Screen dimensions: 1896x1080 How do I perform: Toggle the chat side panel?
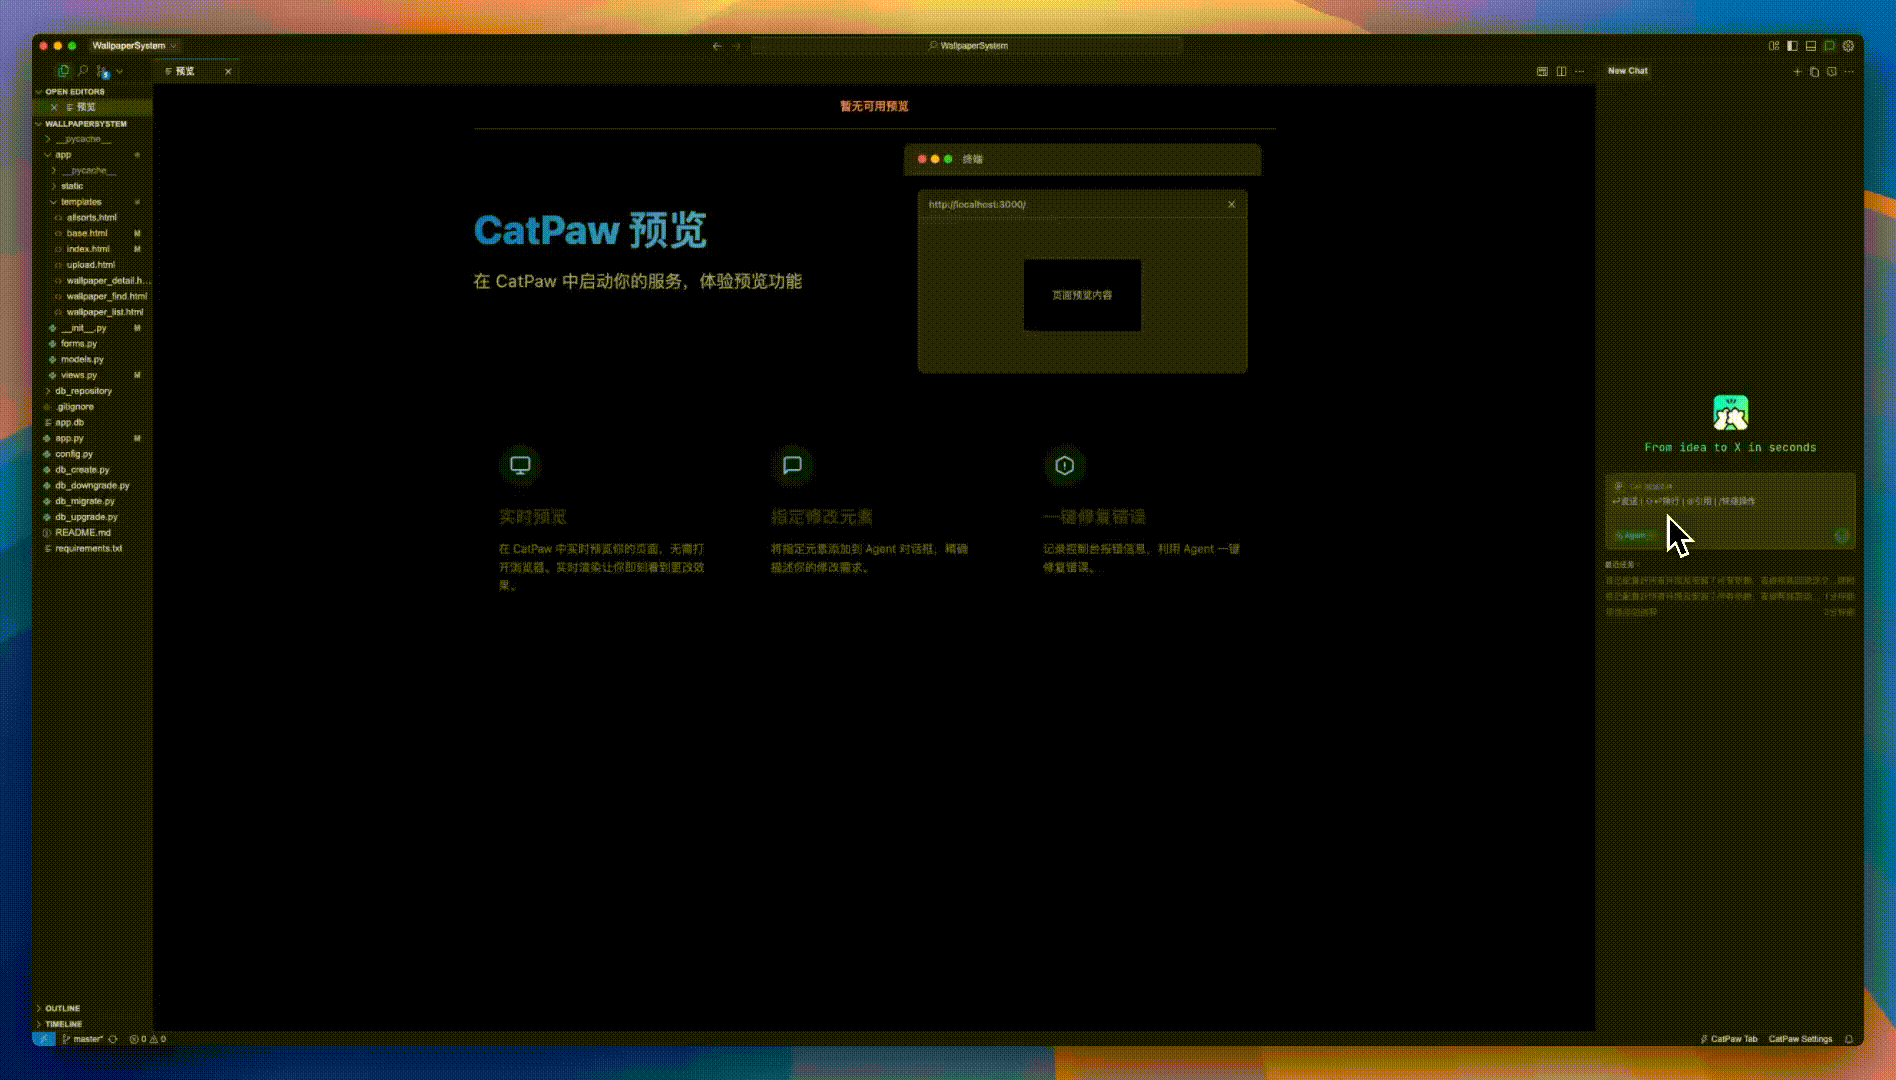coord(1829,46)
